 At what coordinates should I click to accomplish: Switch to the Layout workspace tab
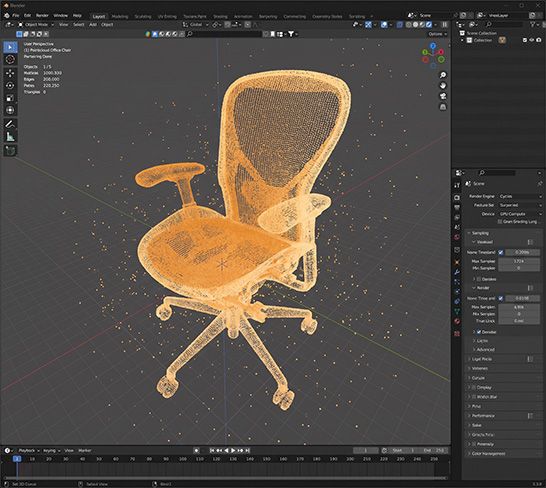tap(99, 16)
